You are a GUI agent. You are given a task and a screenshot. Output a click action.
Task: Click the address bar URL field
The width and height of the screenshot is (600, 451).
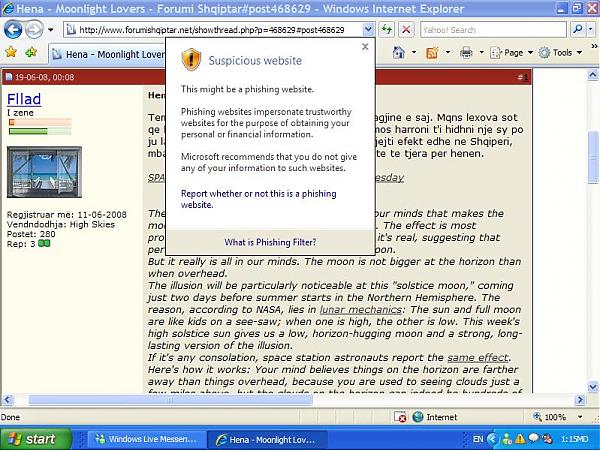pos(213,30)
